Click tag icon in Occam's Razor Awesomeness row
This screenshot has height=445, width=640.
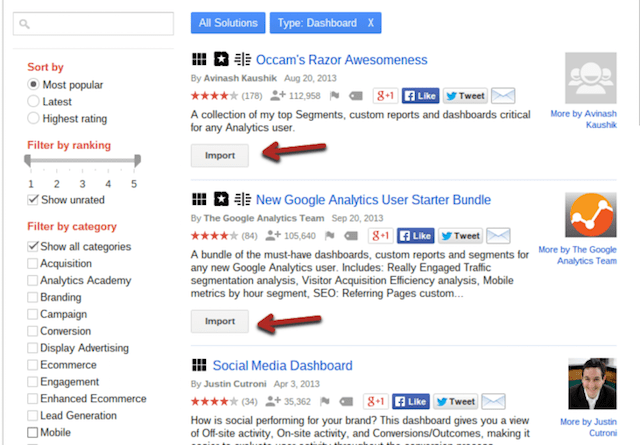356,96
